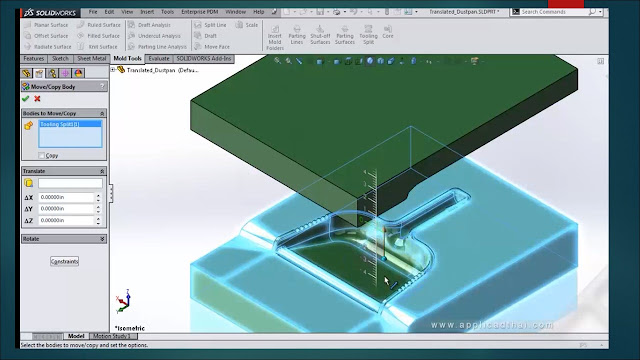Click Knit Surface tool
The height and width of the screenshot is (360, 640).
coord(98,47)
